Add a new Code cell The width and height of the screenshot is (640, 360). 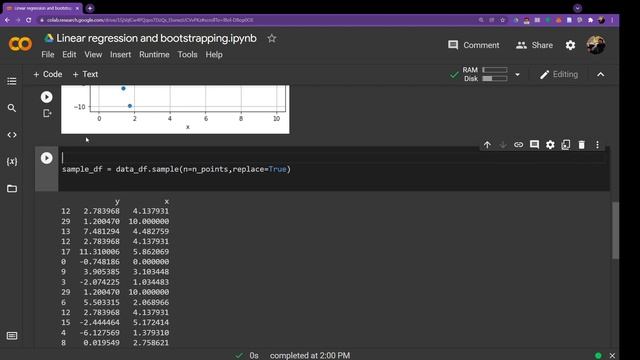click(x=48, y=74)
